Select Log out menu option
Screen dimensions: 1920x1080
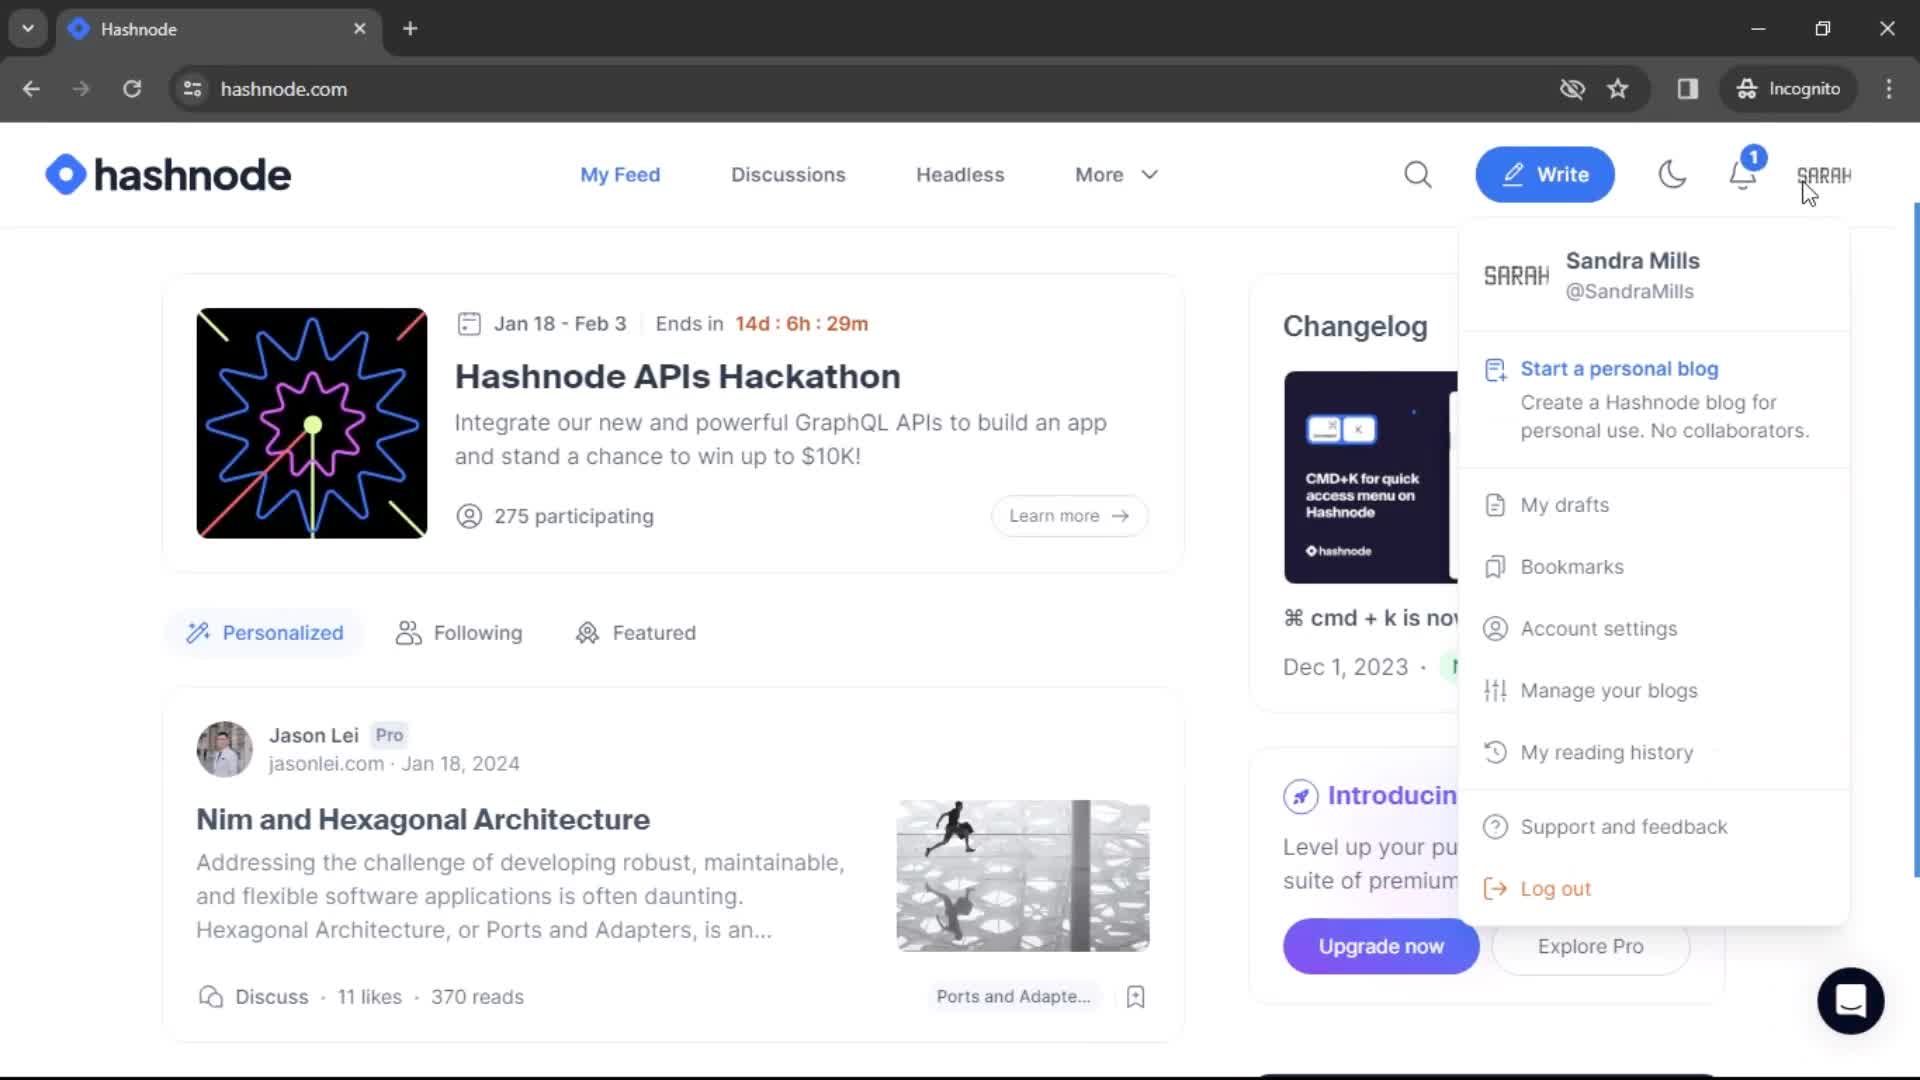point(1556,889)
